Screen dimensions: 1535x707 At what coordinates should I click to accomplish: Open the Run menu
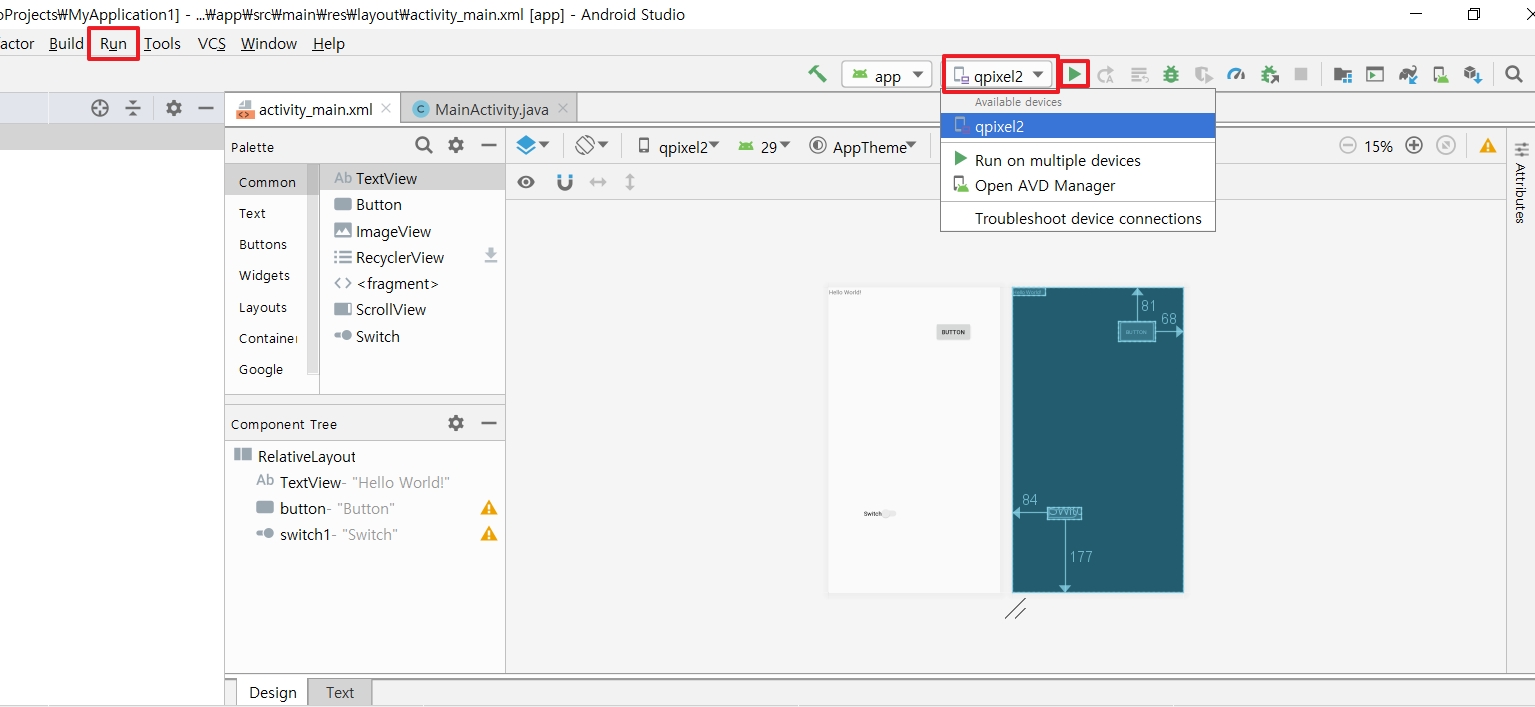[113, 43]
